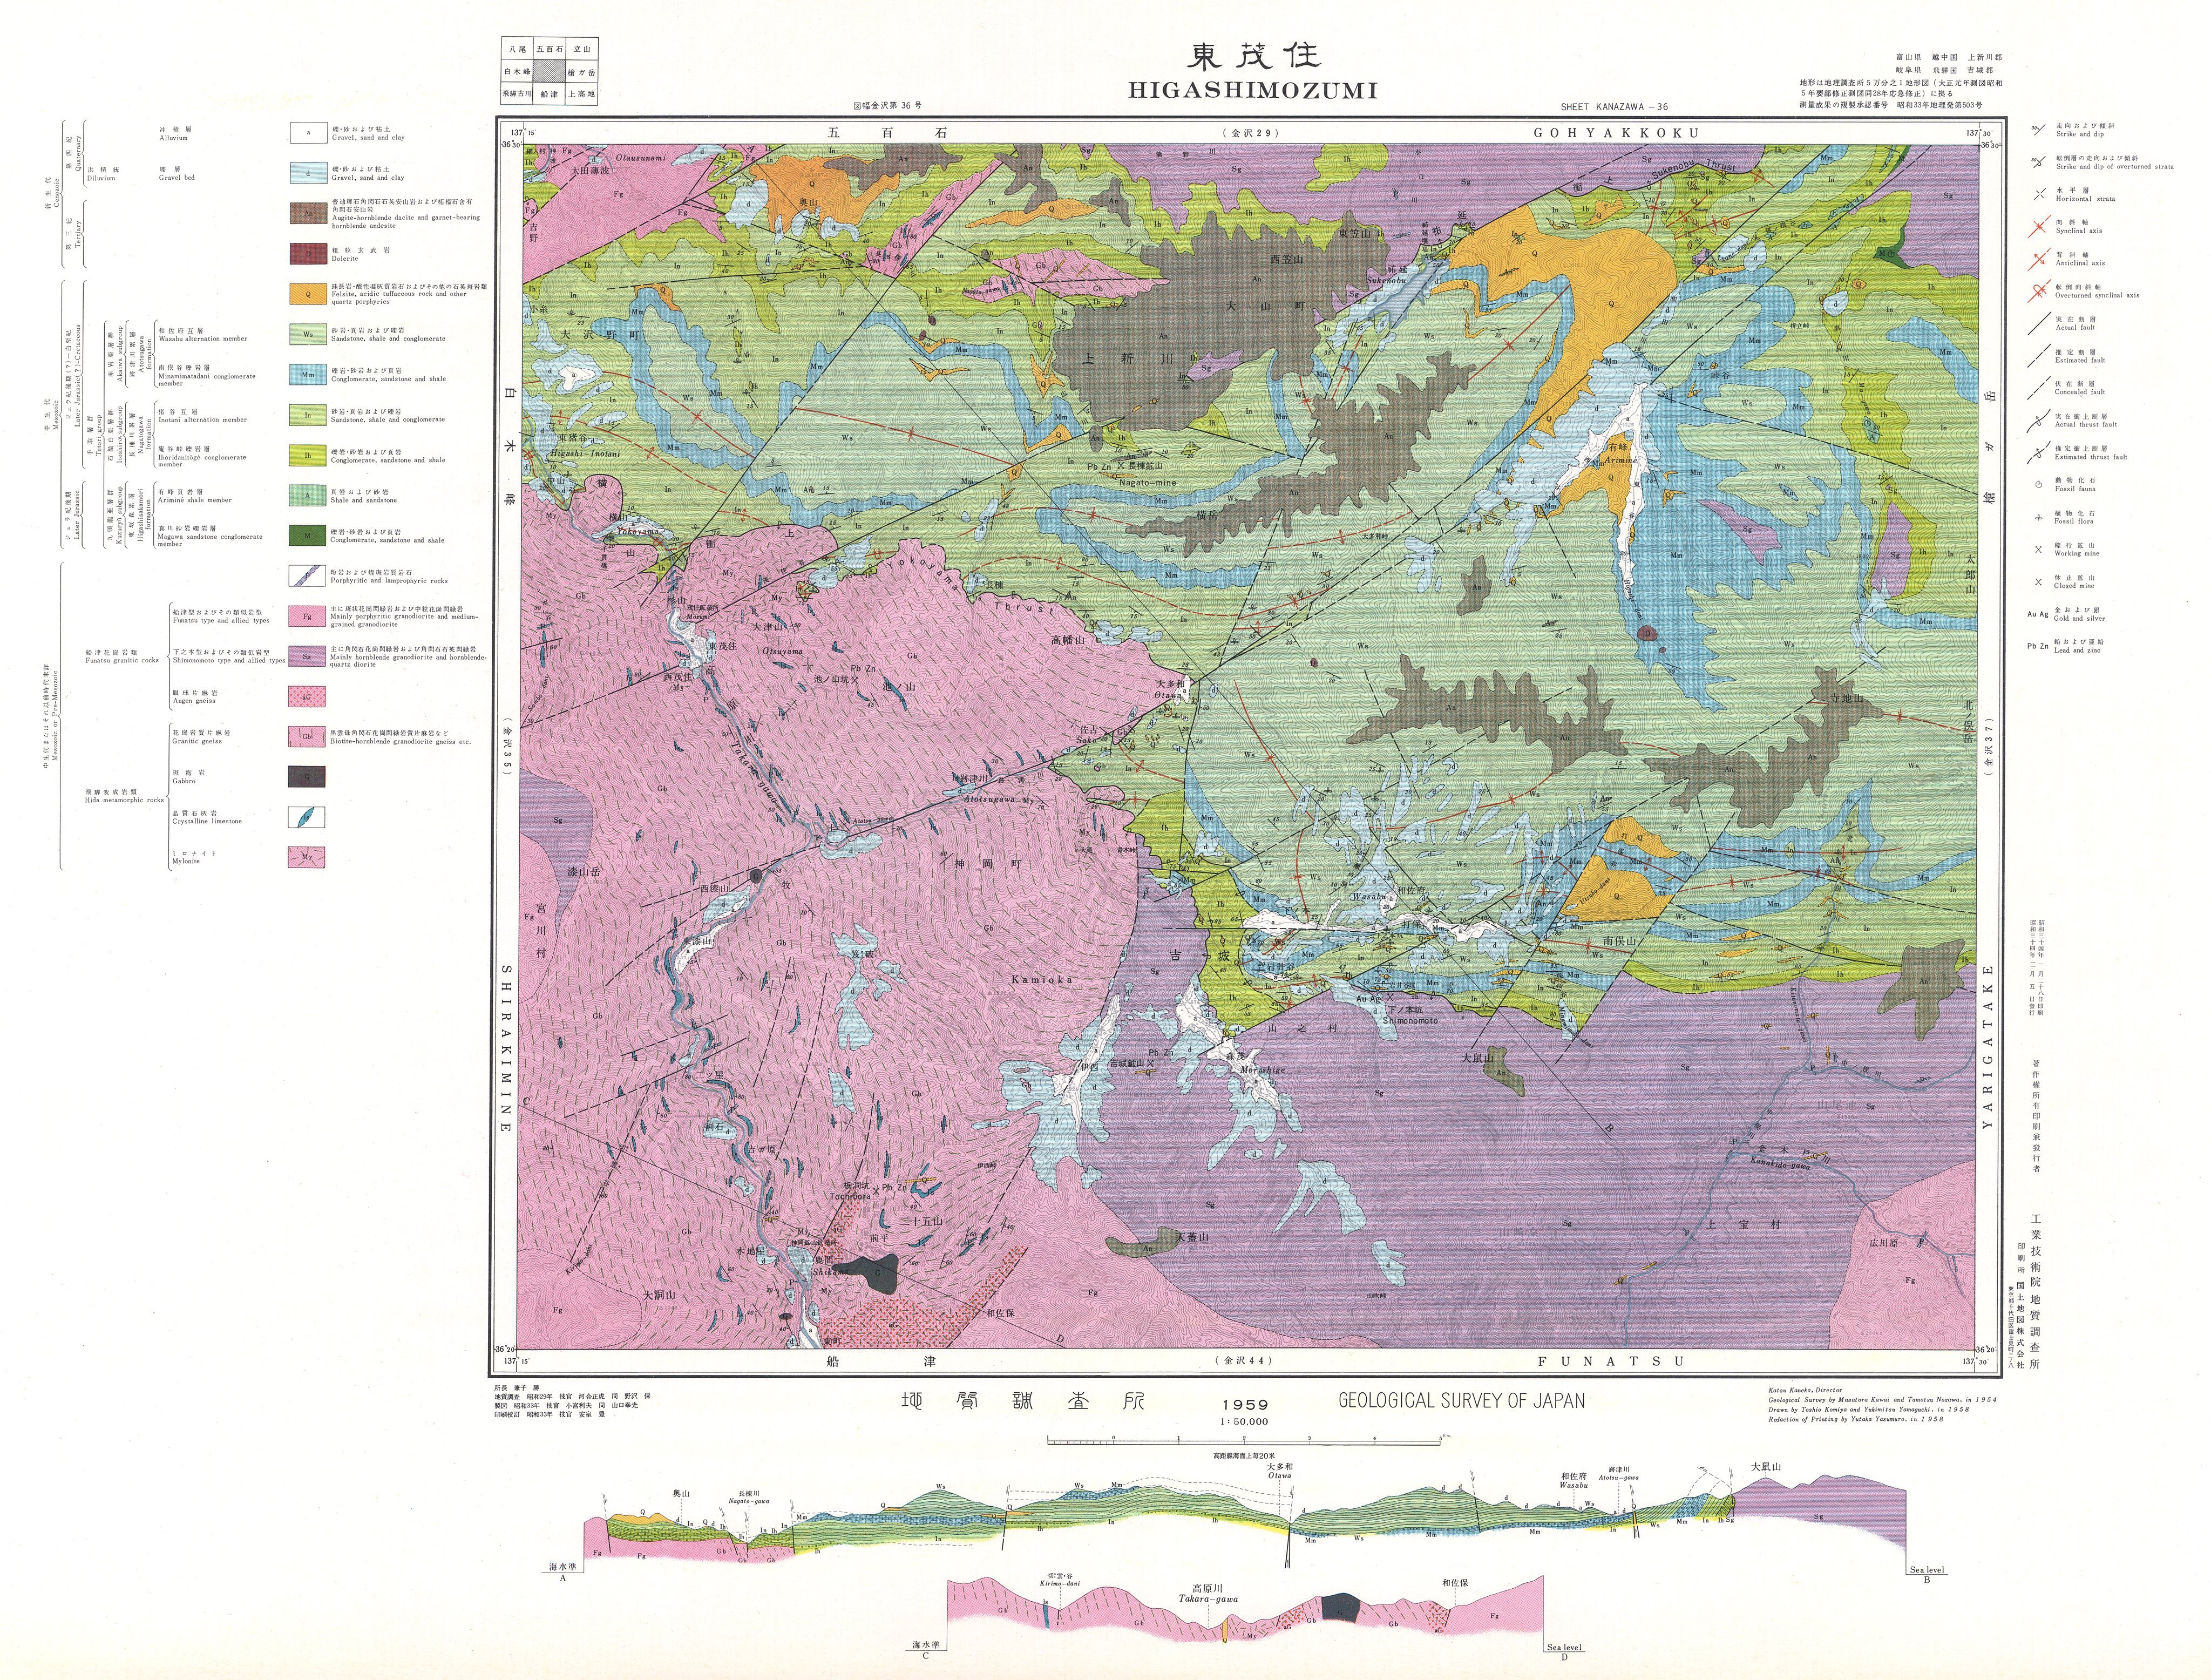Click the Nagato-mine label on map
The height and width of the screenshot is (1680, 2211).
[x=1147, y=482]
